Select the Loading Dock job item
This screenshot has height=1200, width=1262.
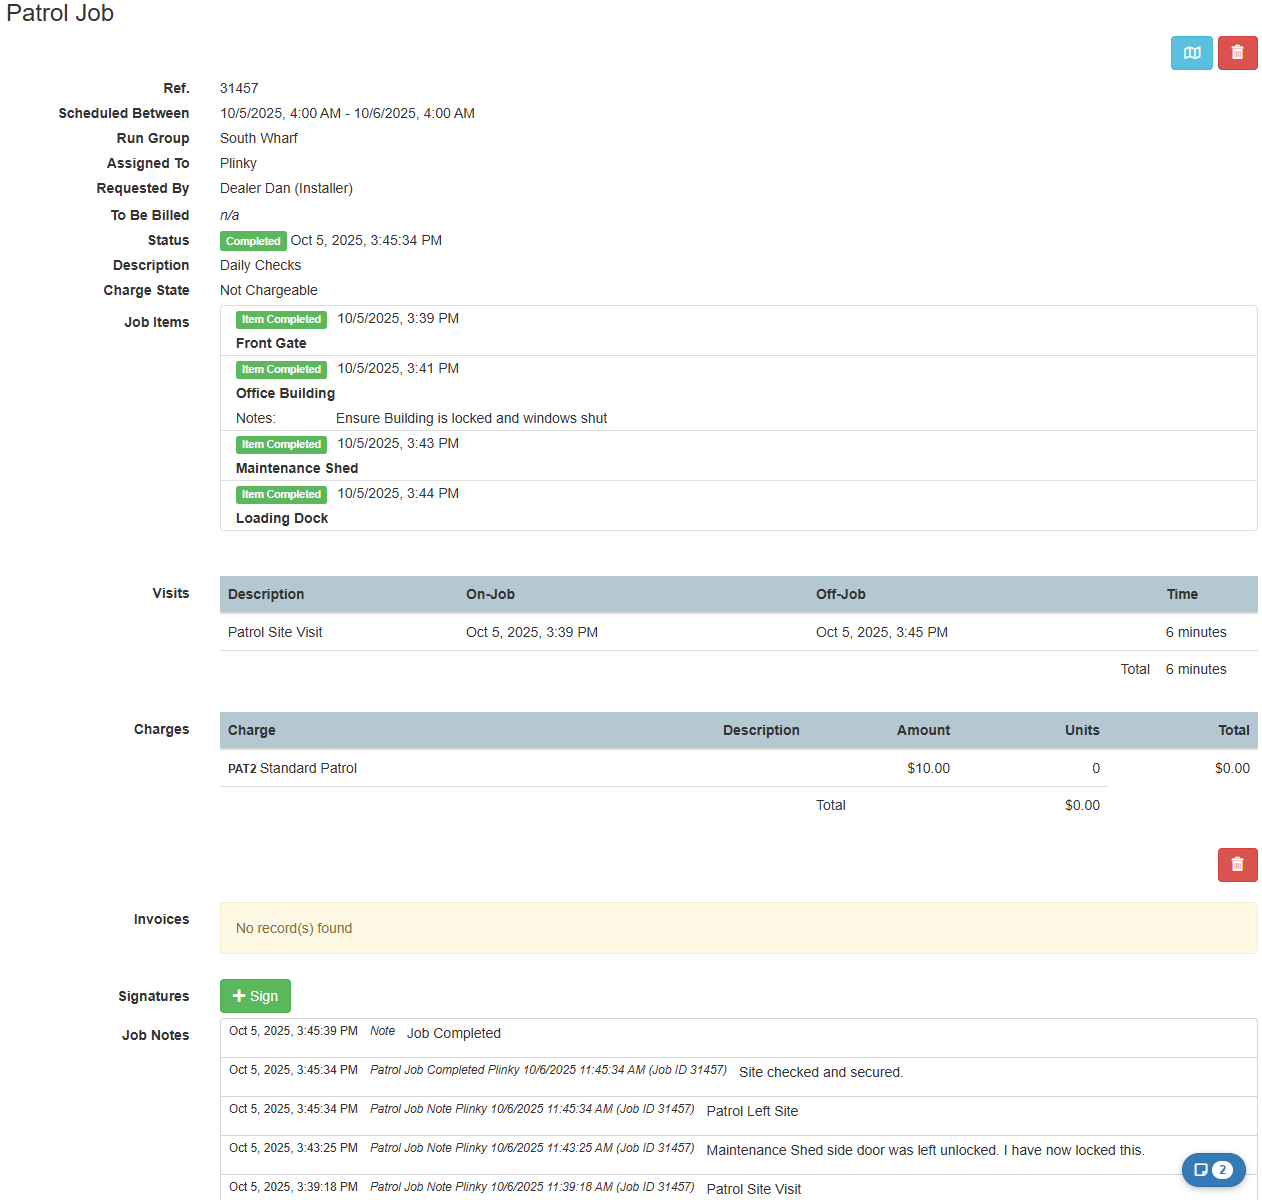[x=281, y=518]
